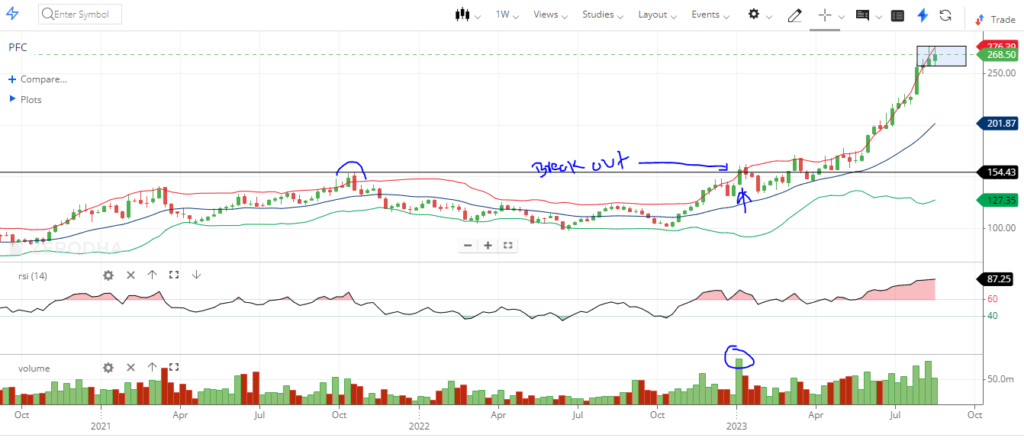Click the Compare... plus link
The height and width of the screenshot is (441, 1024).
(37, 79)
